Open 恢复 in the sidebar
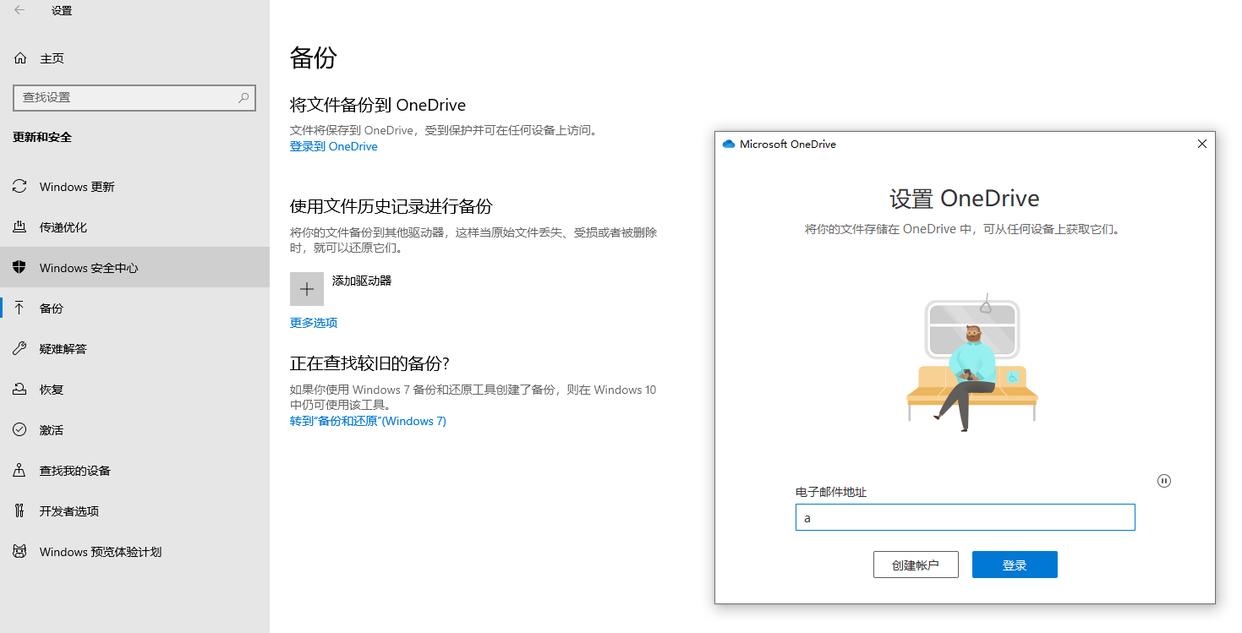Viewport: 1242px width, 633px height. click(x=51, y=390)
